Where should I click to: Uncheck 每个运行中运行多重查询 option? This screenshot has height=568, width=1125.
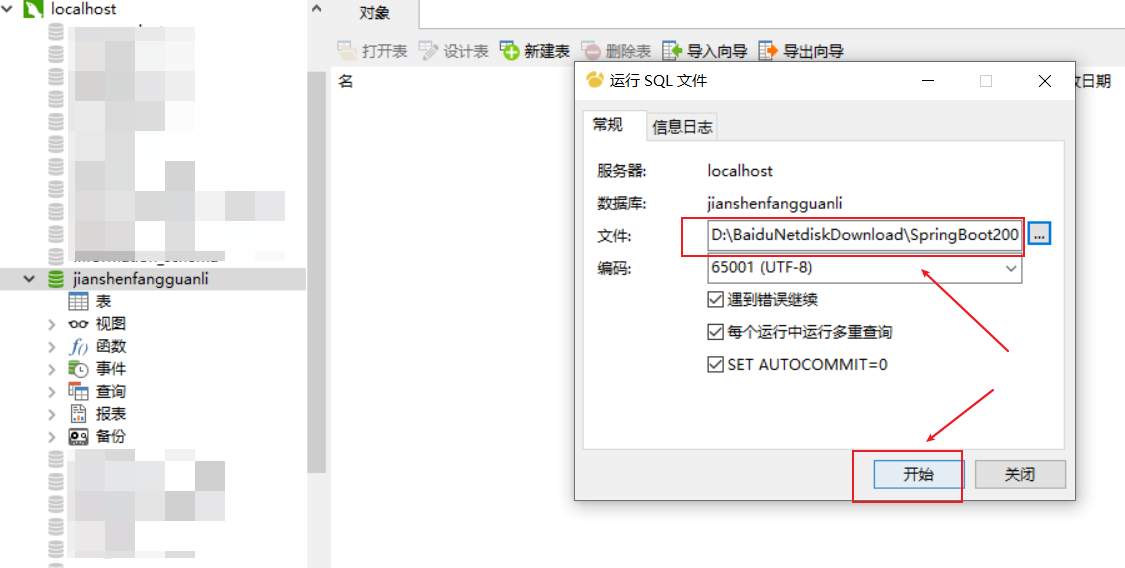coord(715,332)
